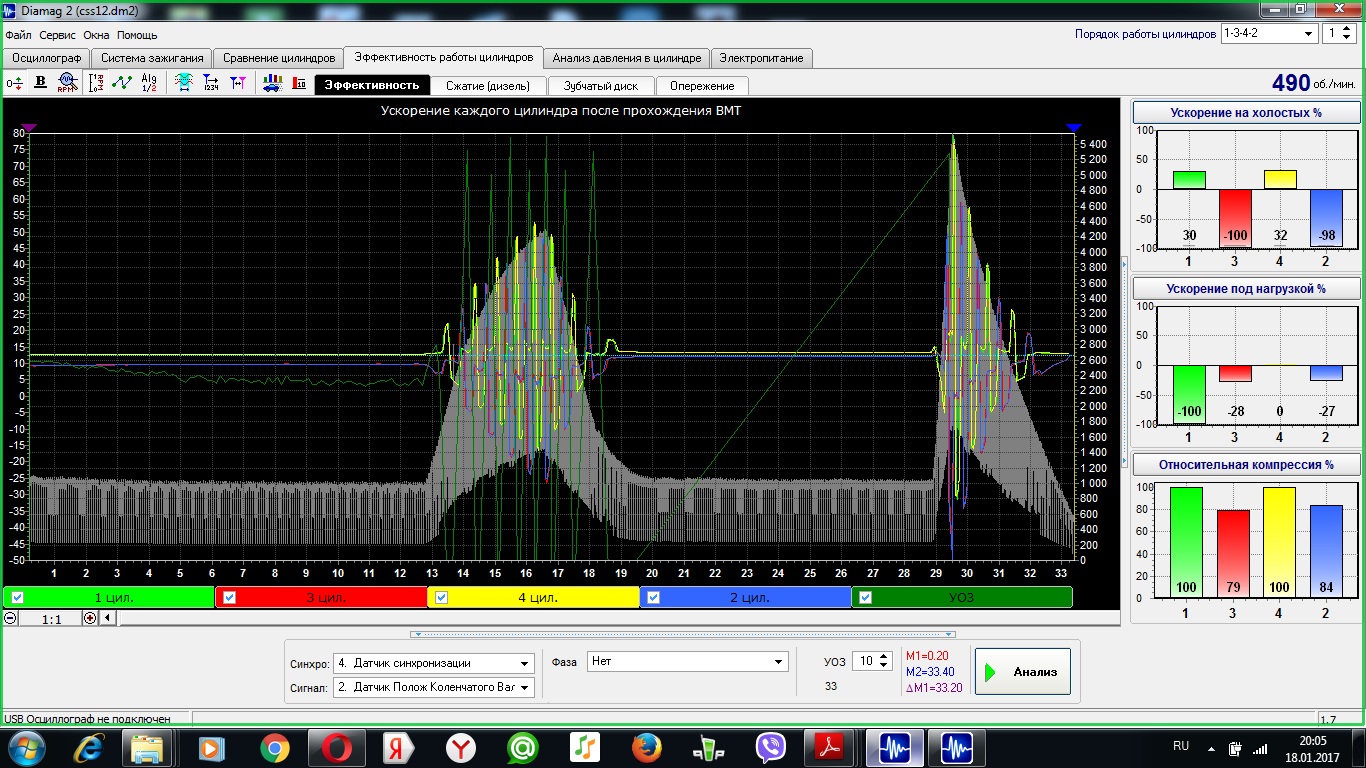The image size is (1366, 768).
Task: Open Opera browser from taskbar
Action: click(x=336, y=747)
